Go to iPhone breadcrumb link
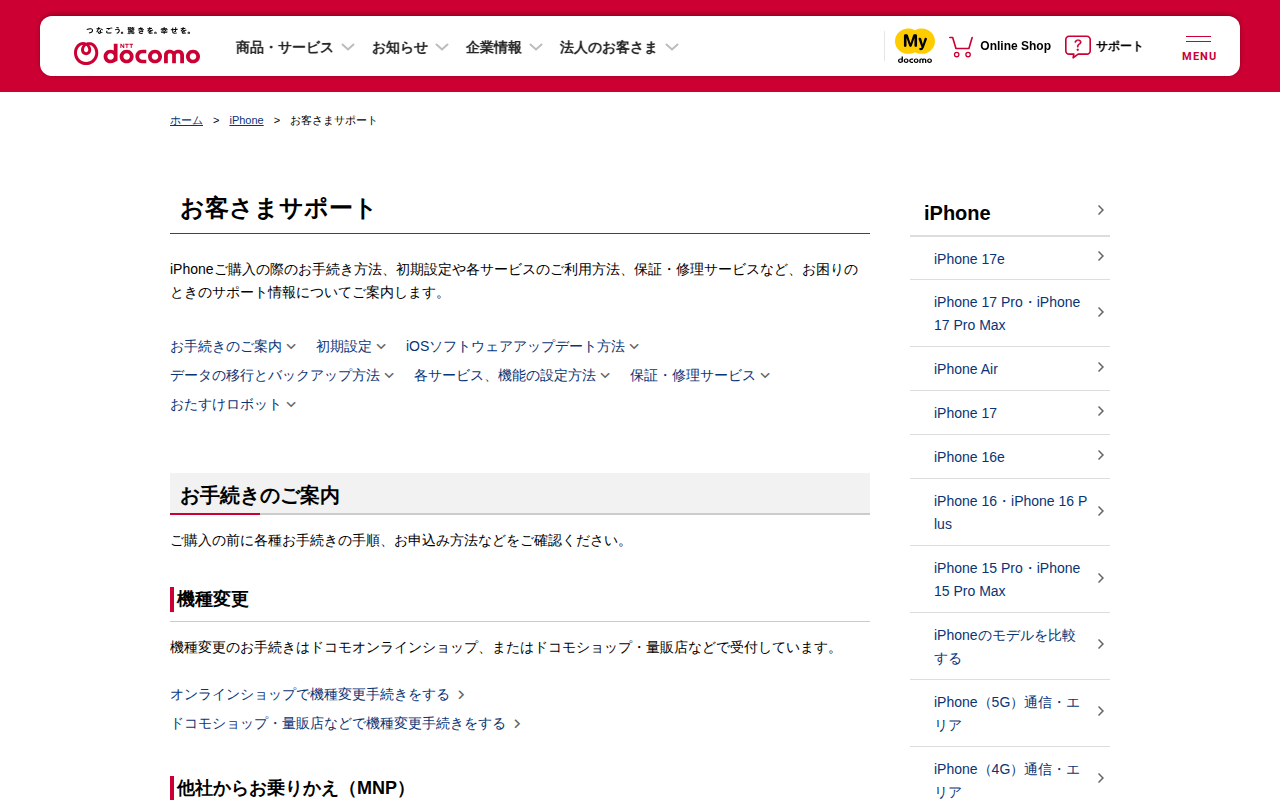The width and height of the screenshot is (1280, 800). pyautogui.click(x=246, y=120)
